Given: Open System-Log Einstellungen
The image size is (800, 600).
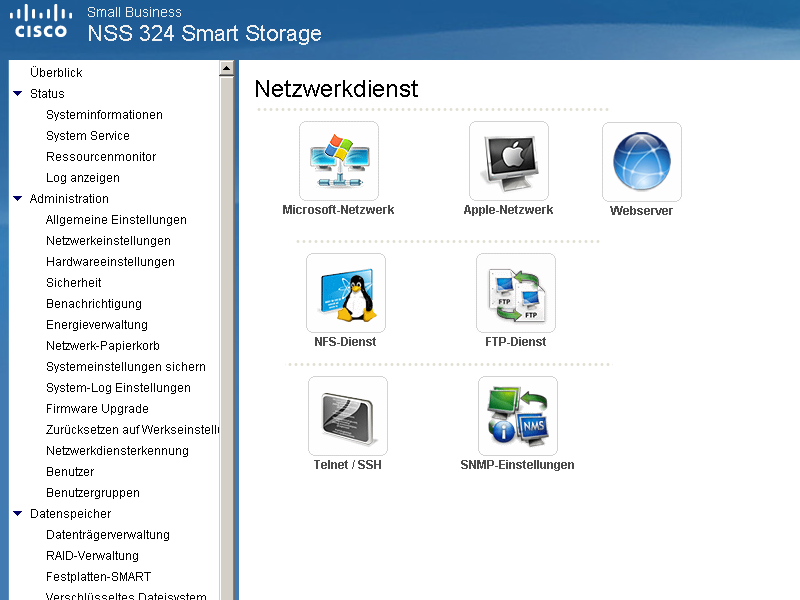Looking at the screenshot, I should (x=118, y=388).
